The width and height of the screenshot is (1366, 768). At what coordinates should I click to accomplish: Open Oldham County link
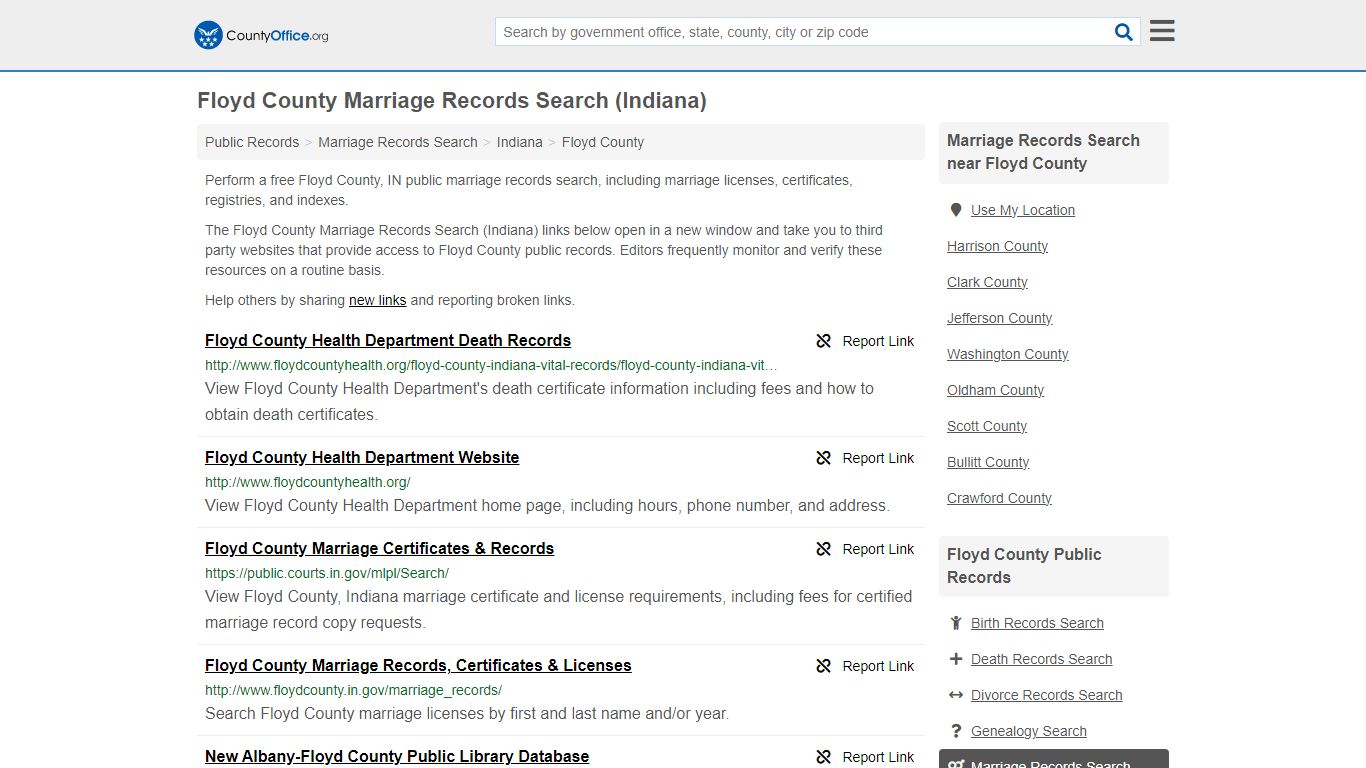996,390
